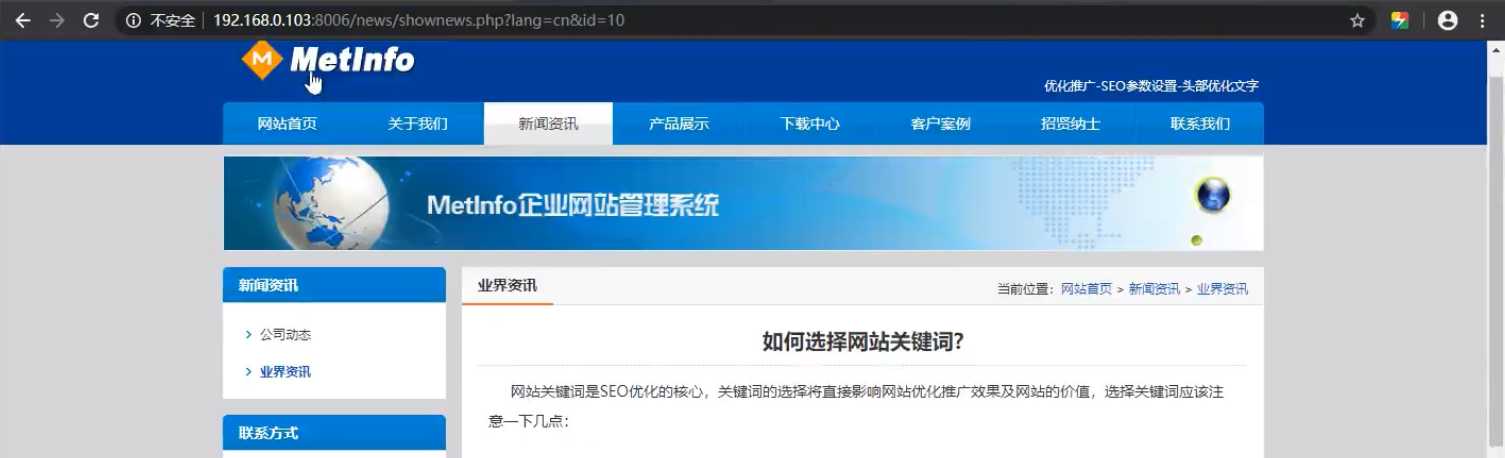Expand 公司动态 in sidebar
1505x458 pixels.
[x=285, y=335]
